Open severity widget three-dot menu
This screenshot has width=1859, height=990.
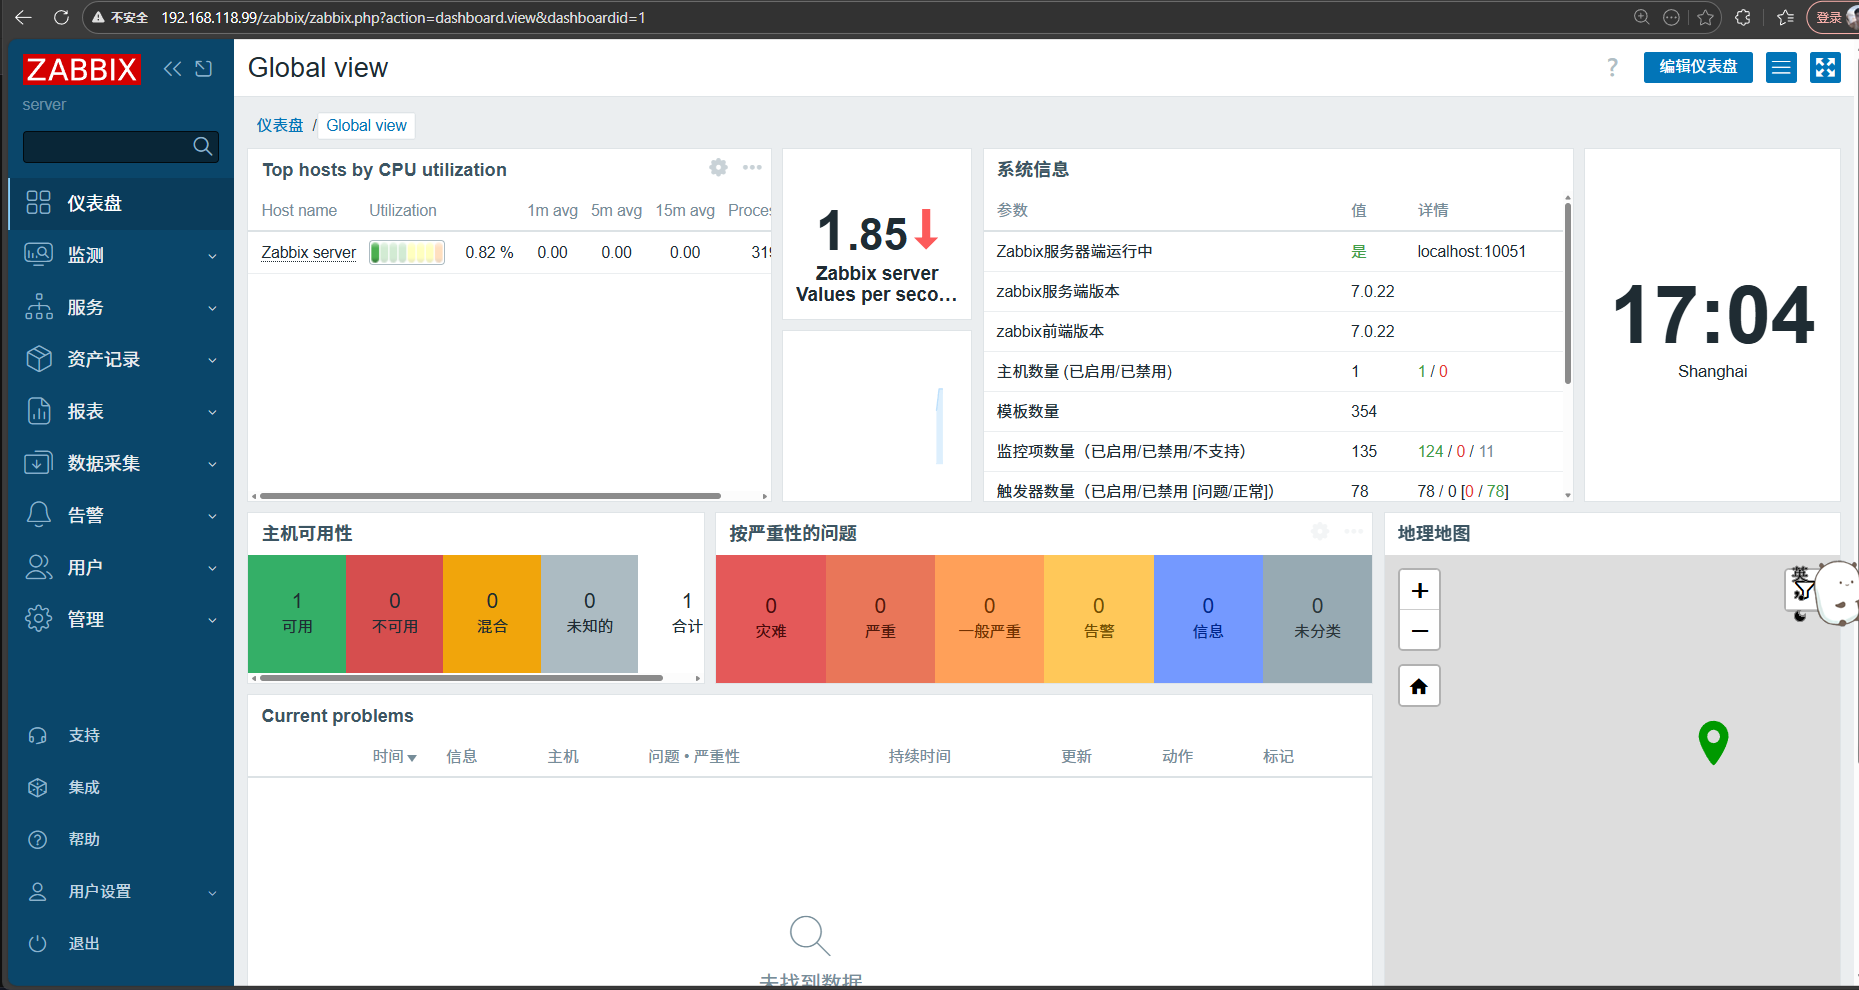(1353, 532)
